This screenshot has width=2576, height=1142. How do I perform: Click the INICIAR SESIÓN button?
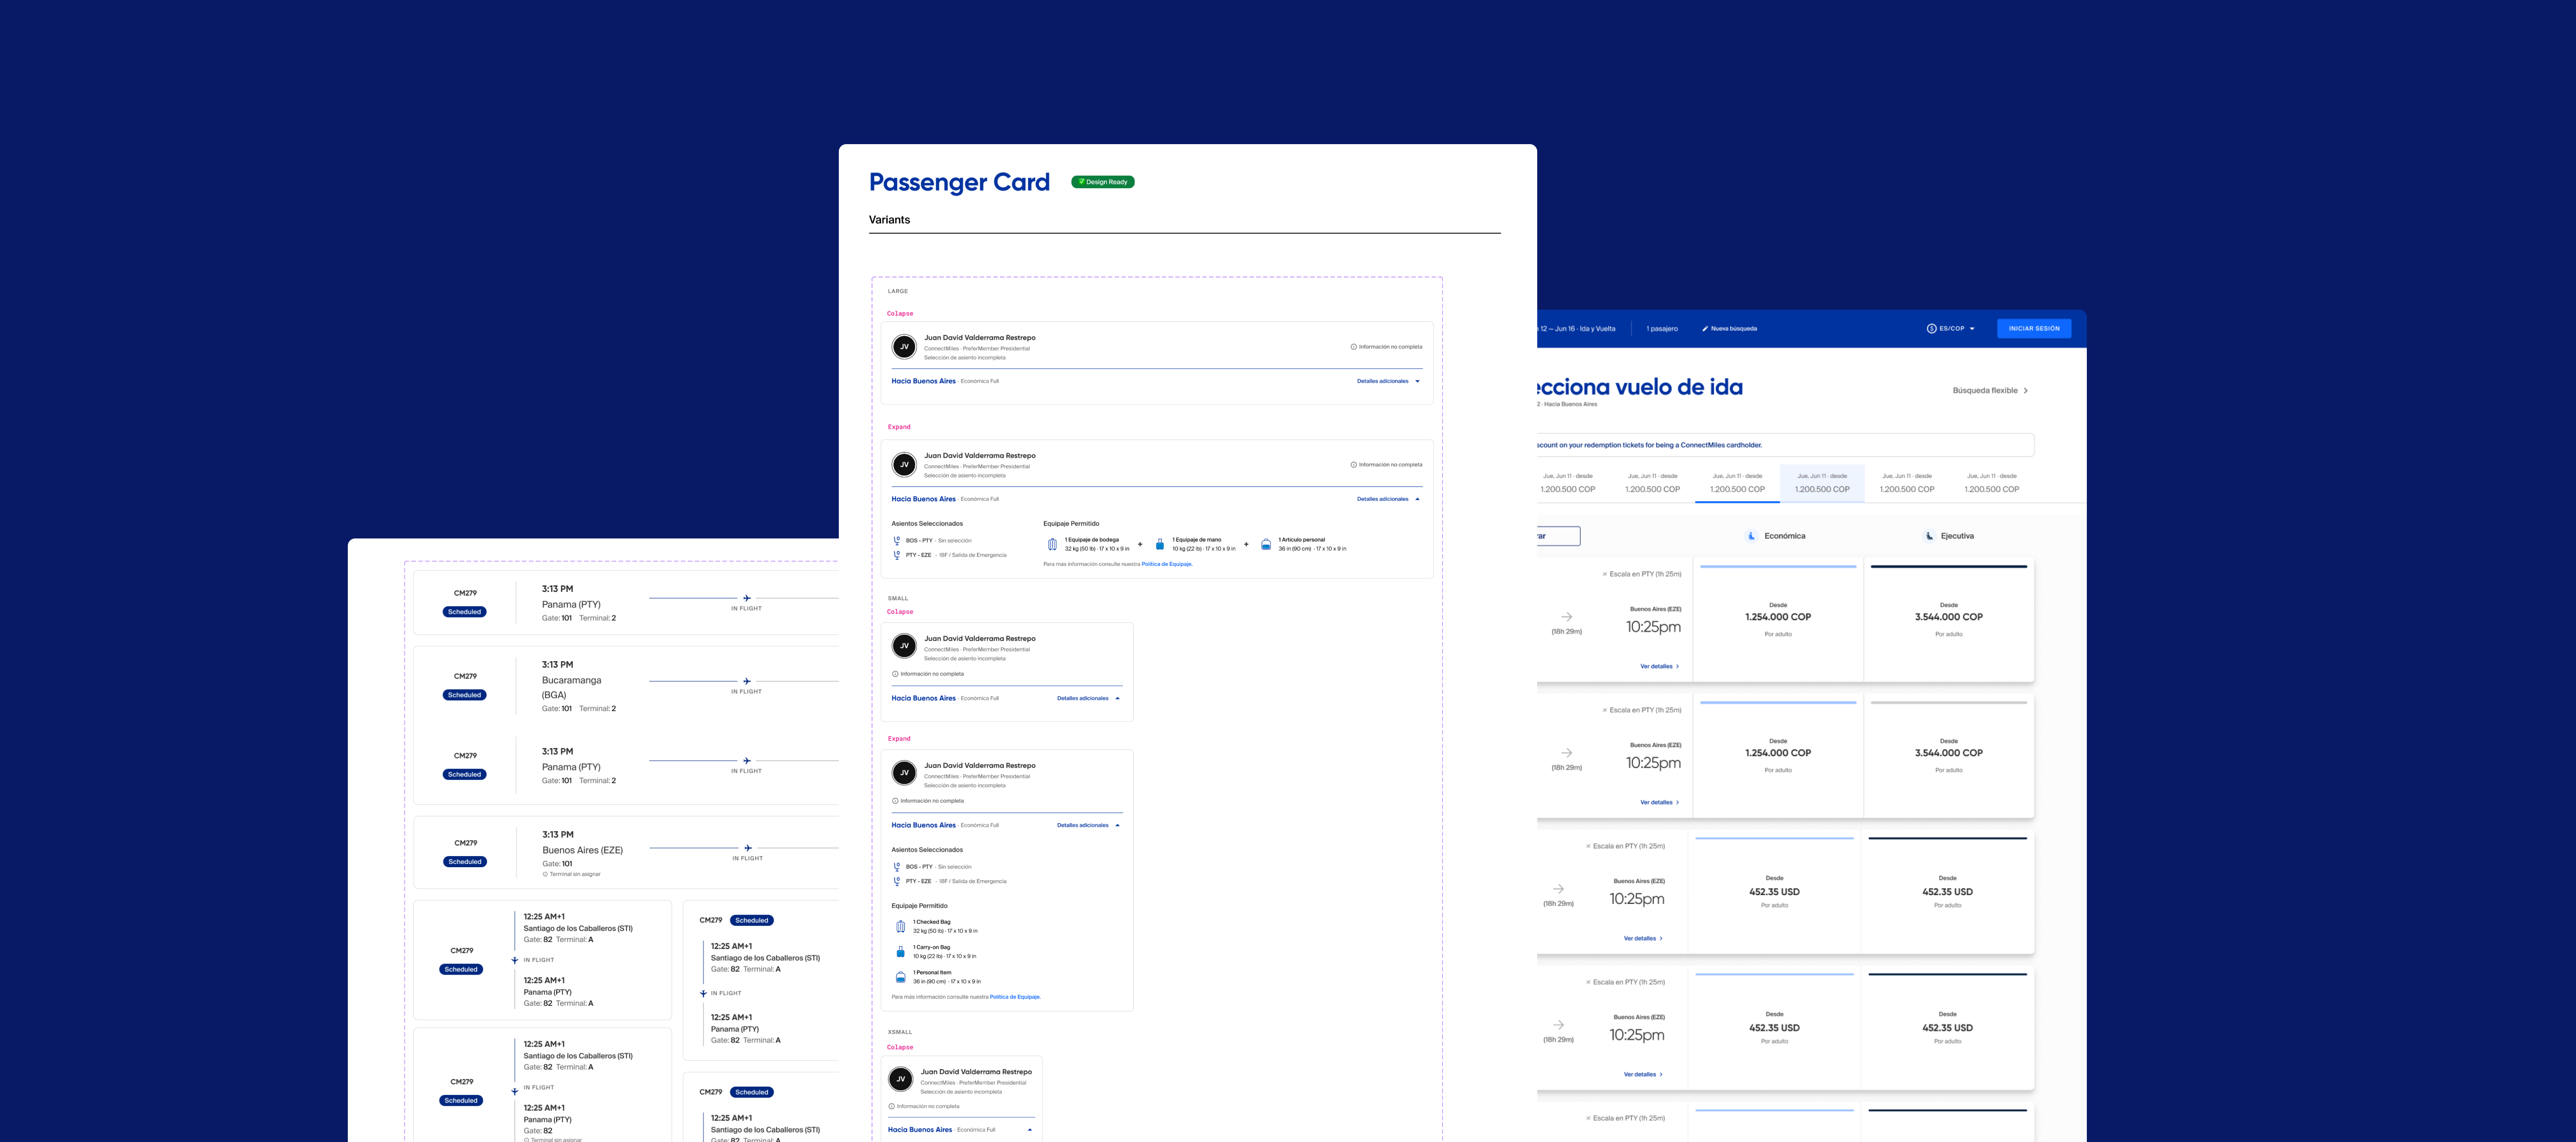coord(2034,328)
